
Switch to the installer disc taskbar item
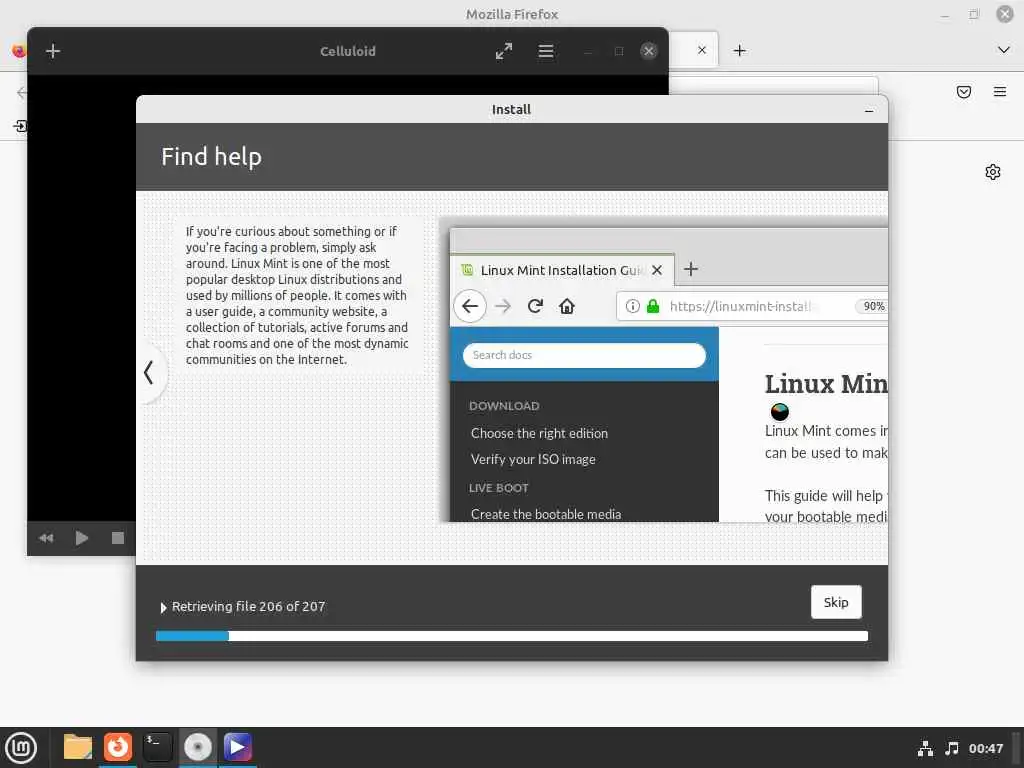point(198,747)
